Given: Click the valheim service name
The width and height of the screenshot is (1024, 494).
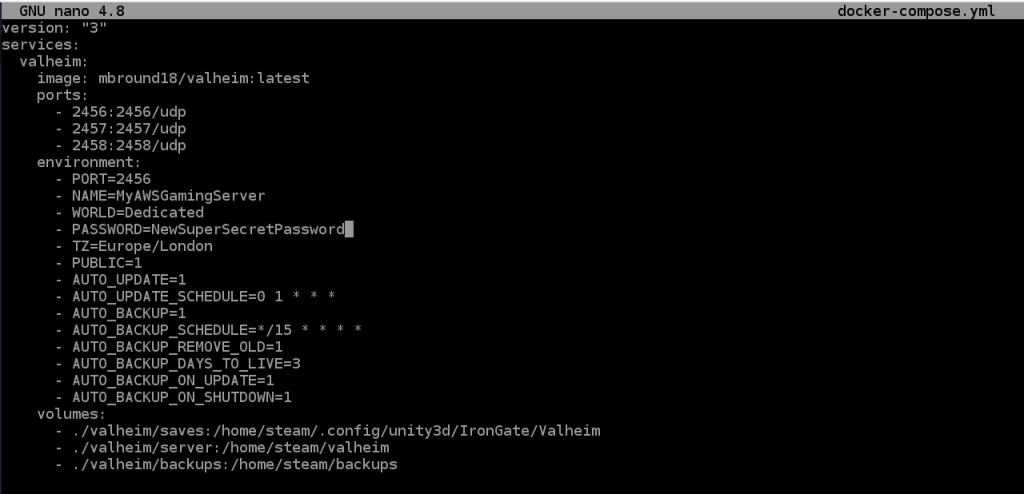Looking at the screenshot, I should pos(54,61).
